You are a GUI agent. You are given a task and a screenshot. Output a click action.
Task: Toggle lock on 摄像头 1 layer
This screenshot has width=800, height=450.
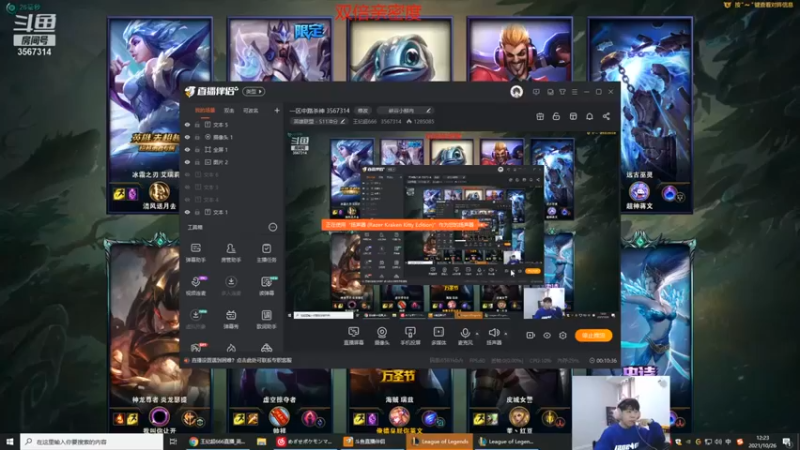tap(197, 137)
